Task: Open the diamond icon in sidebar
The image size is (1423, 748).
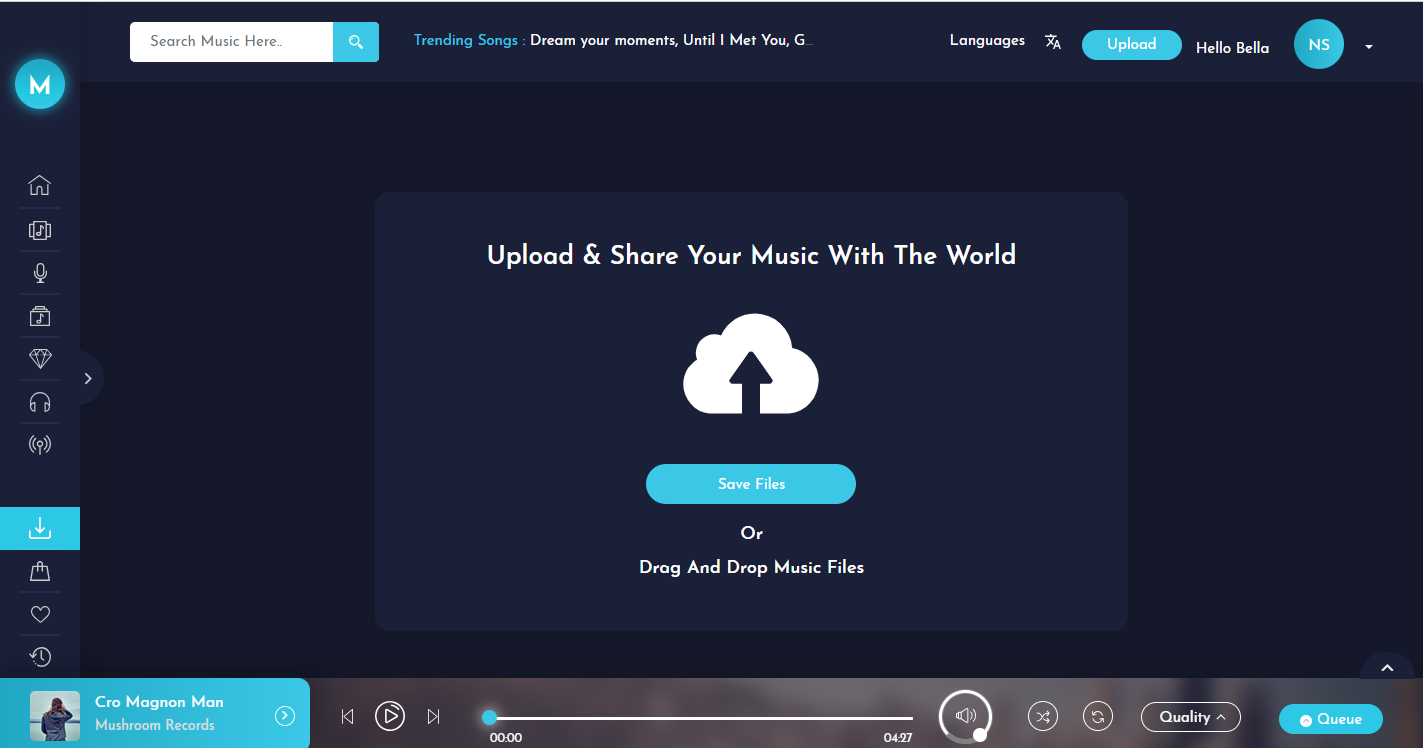Action: coord(40,359)
